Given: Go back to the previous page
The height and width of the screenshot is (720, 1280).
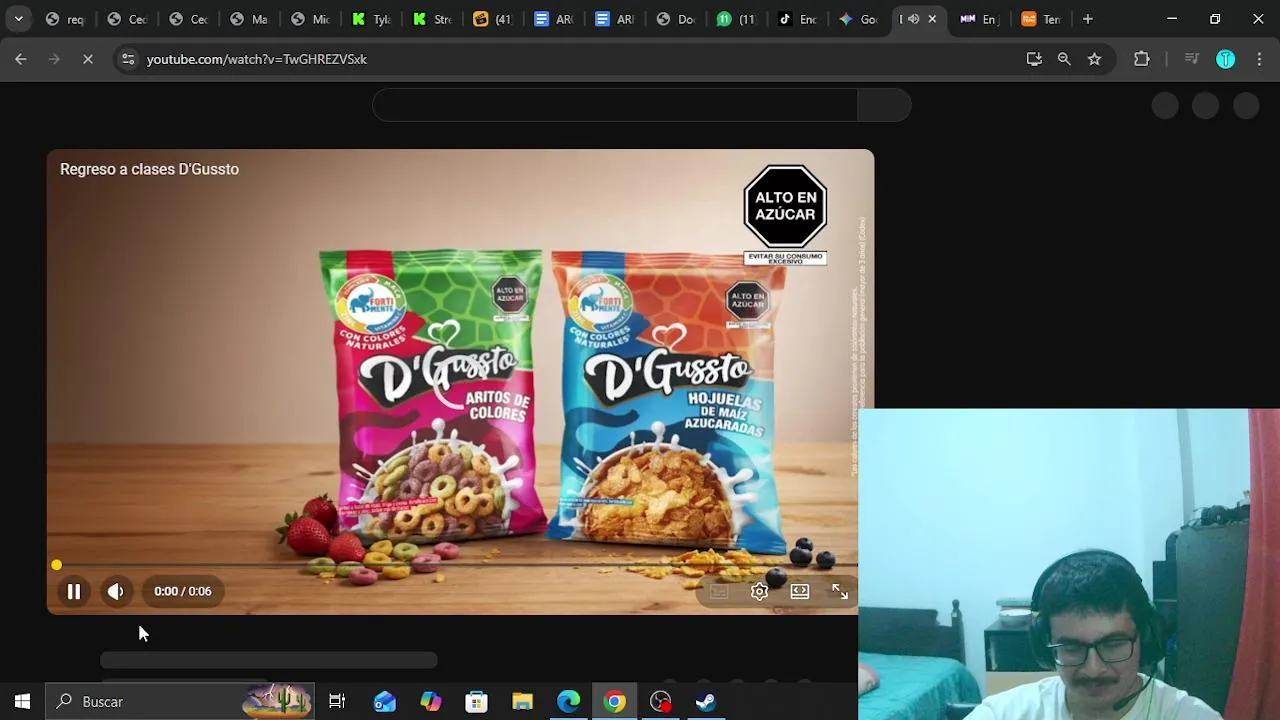Looking at the screenshot, I should tap(21, 59).
